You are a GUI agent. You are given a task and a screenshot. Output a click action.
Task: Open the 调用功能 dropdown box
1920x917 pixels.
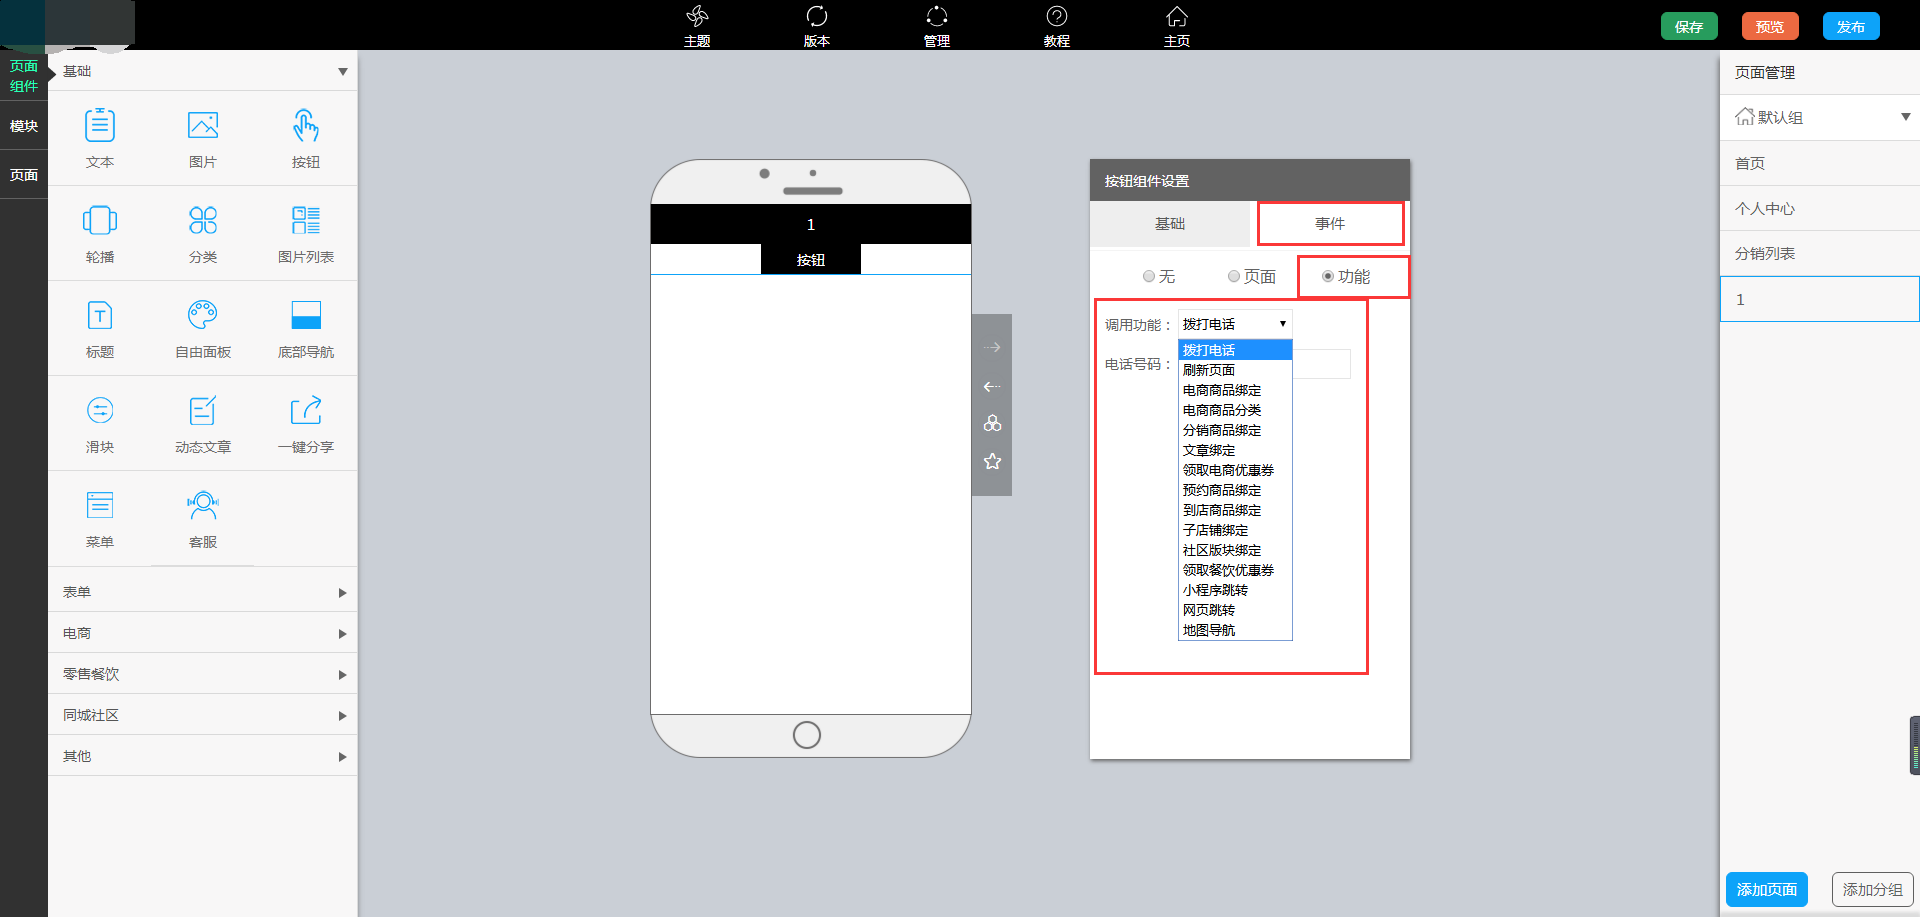(1235, 324)
